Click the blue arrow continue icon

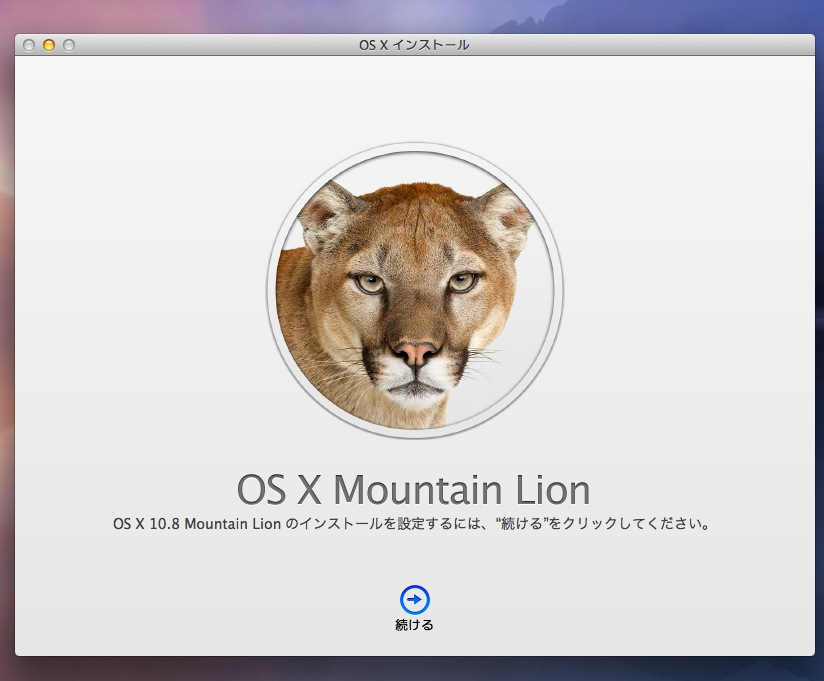click(x=415, y=600)
